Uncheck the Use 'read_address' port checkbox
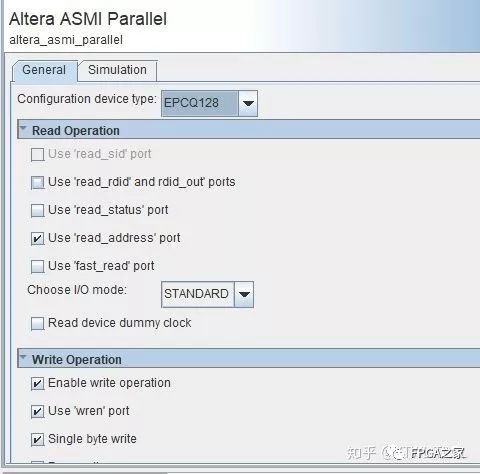 37,239
